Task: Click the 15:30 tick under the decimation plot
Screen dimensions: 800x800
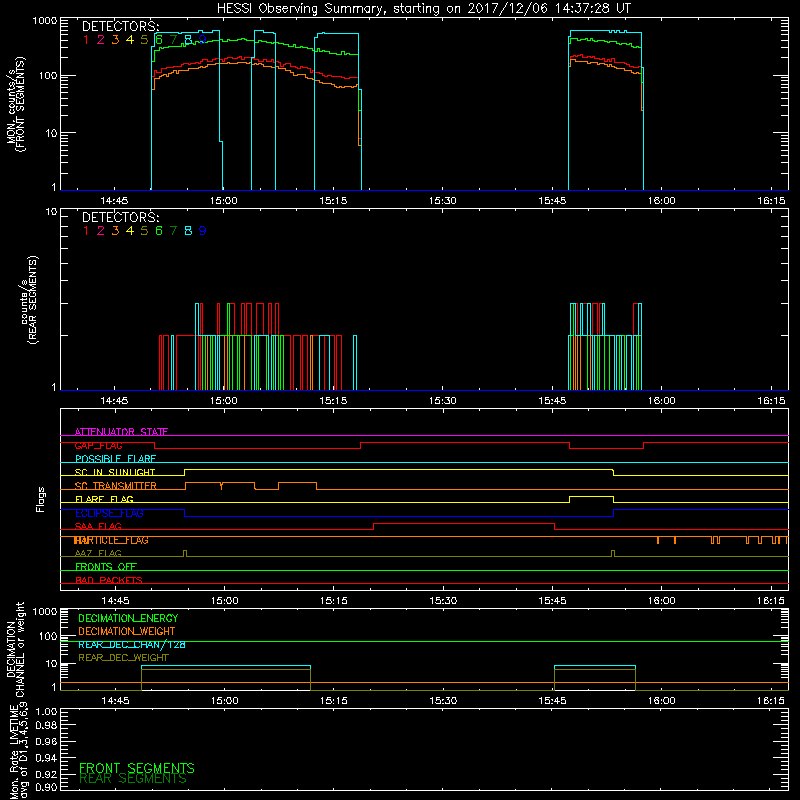Action: [x=442, y=701]
